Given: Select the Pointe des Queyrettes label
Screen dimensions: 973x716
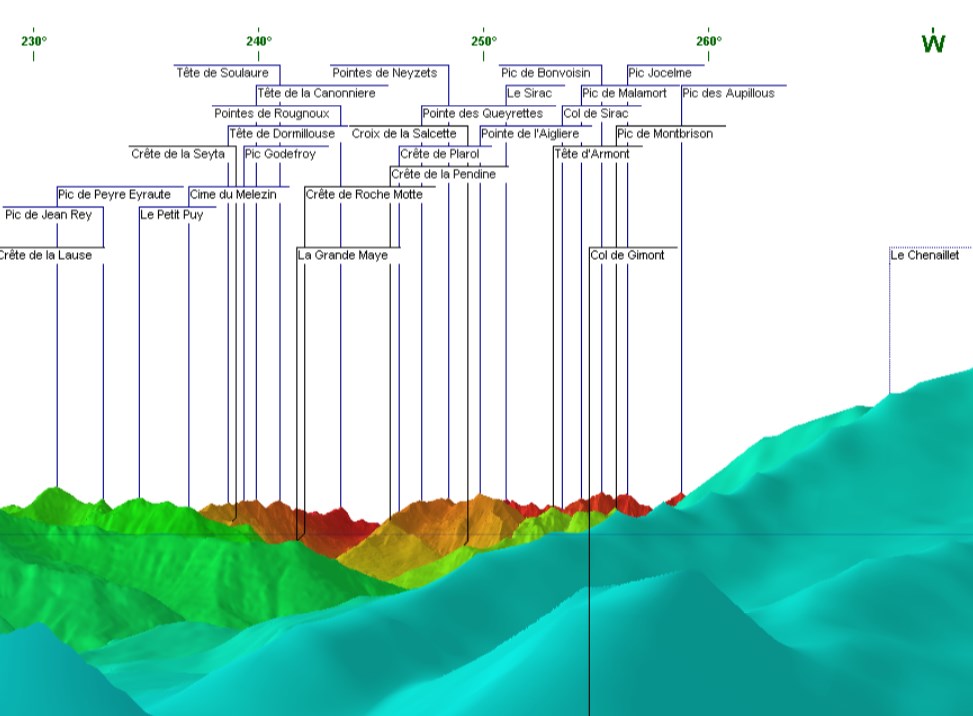Looking at the screenshot, I should 483,114.
